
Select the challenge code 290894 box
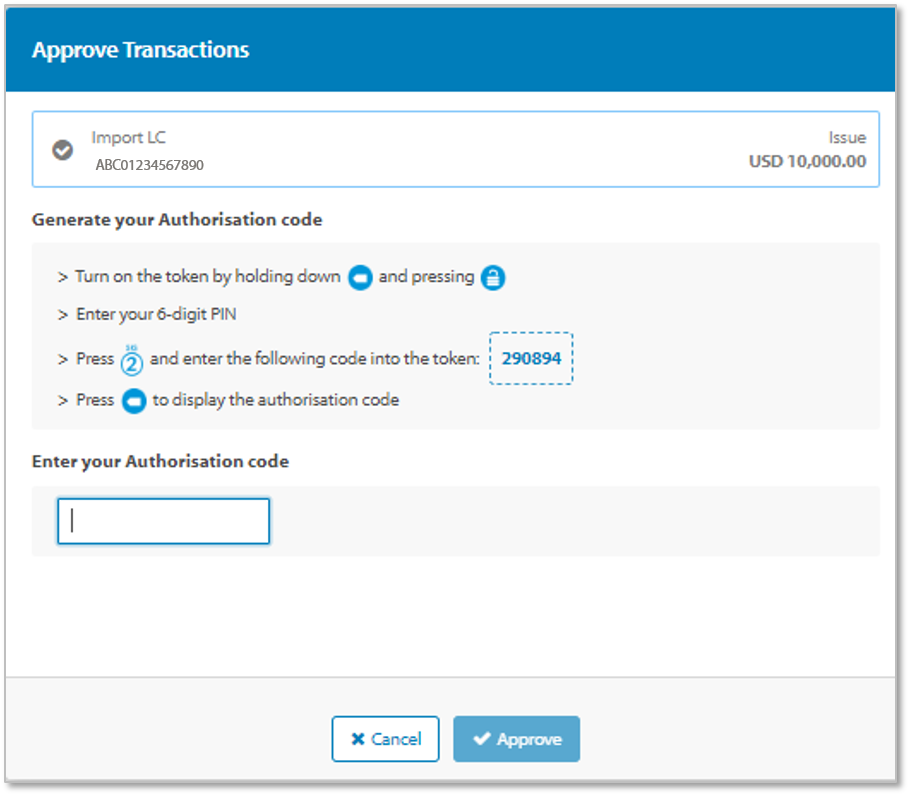click(x=530, y=358)
